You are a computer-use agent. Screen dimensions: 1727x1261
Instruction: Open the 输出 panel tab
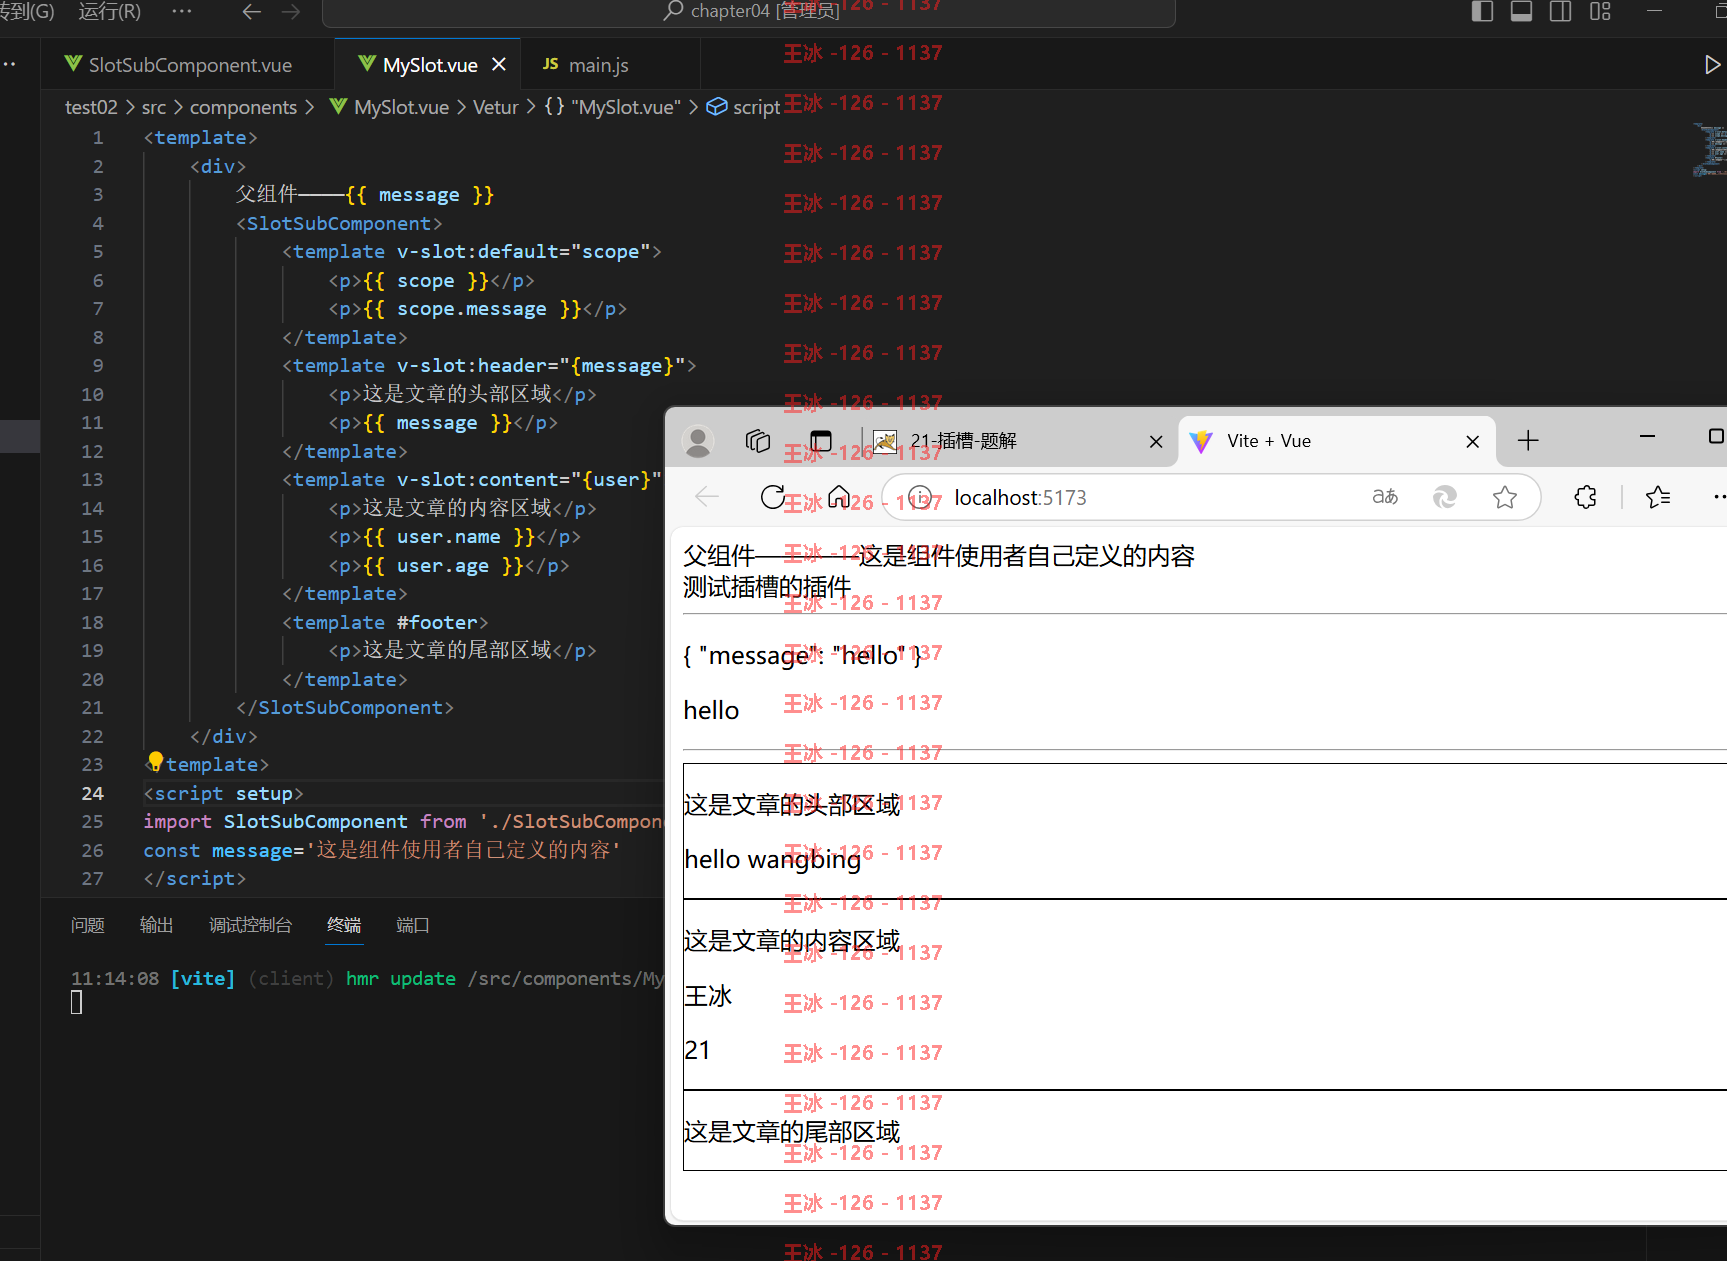156,925
